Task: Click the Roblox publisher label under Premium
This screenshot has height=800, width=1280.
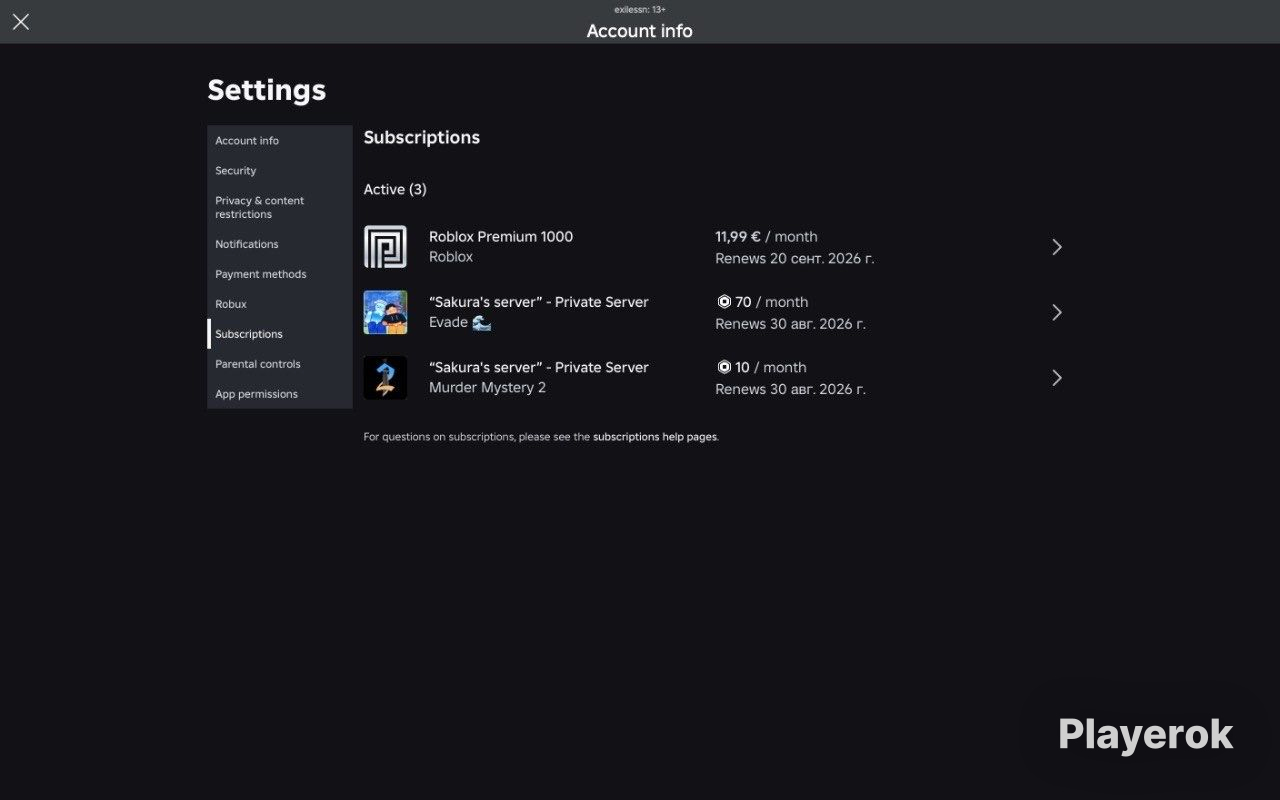Action: point(451,257)
